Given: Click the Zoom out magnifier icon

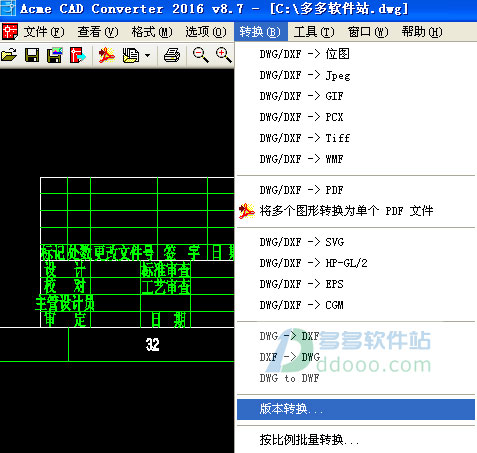Looking at the screenshot, I should [201, 55].
